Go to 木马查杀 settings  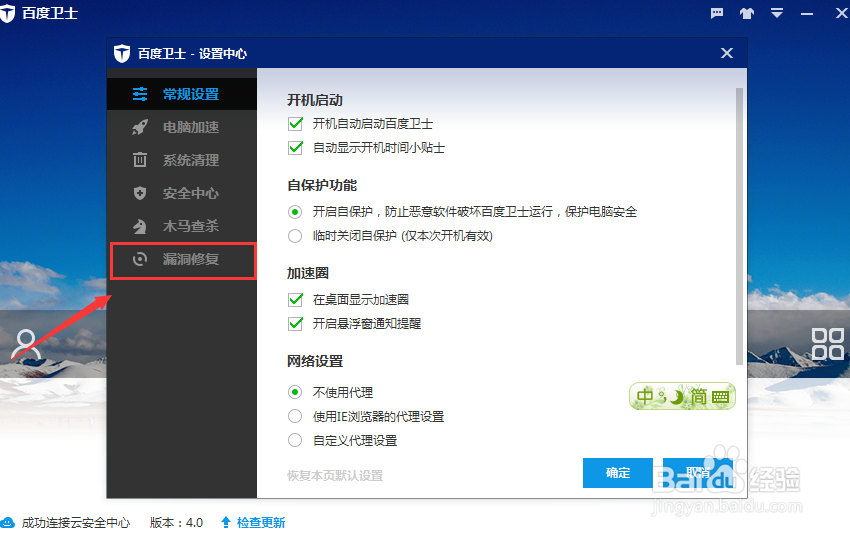click(182, 226)
